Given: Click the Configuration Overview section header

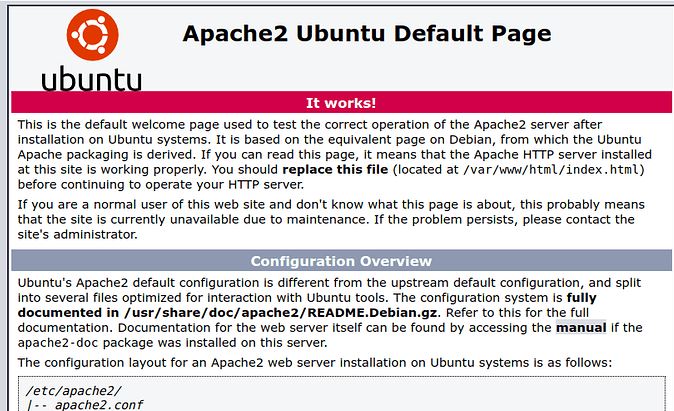Looking at the screenshot, I should coord(341,261).
